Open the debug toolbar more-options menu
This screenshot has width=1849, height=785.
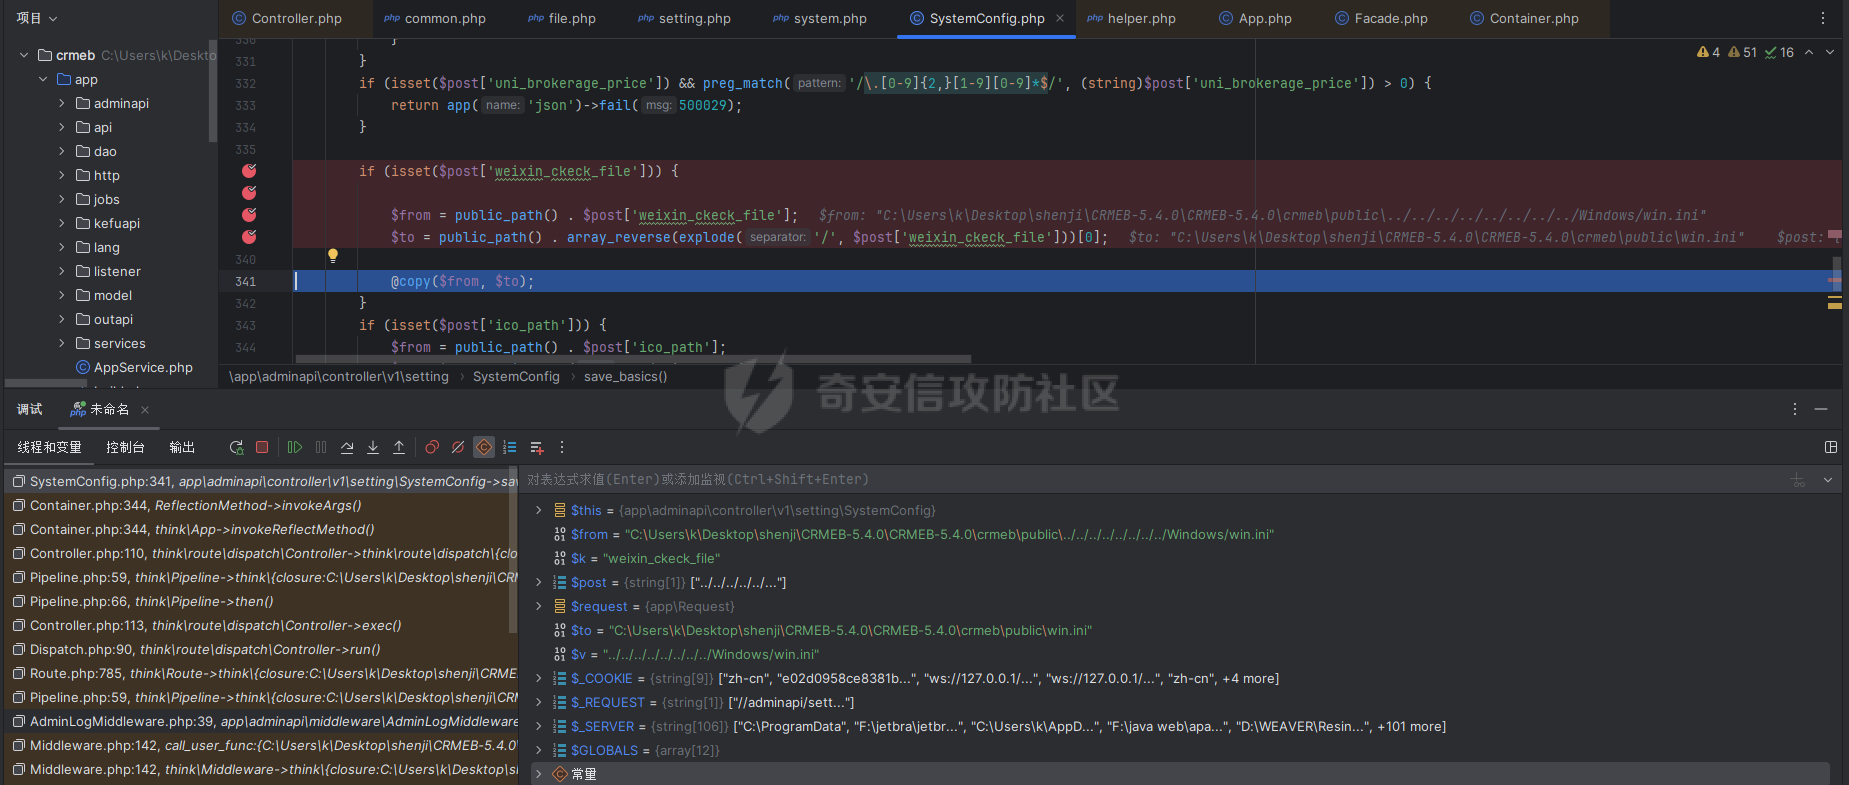click(x=562, y=447)
